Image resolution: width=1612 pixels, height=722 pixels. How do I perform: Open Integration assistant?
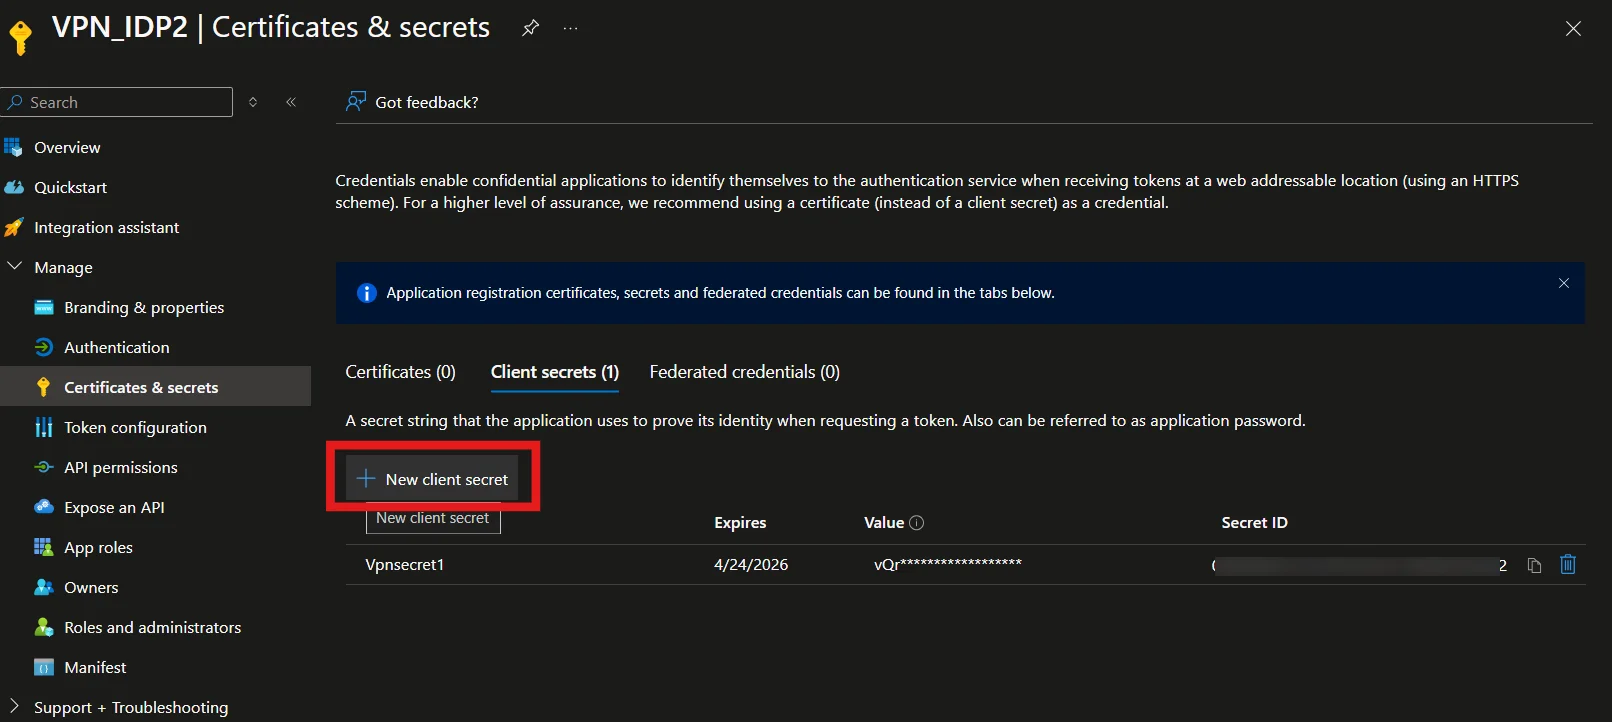tap(107, 227)
